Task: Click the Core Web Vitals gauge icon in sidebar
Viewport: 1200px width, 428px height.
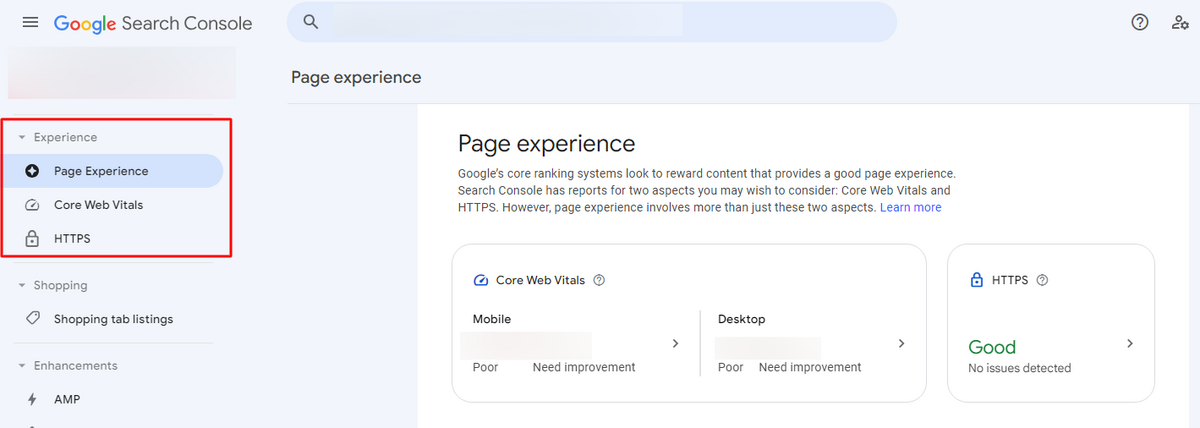Action: pos(32,205)
